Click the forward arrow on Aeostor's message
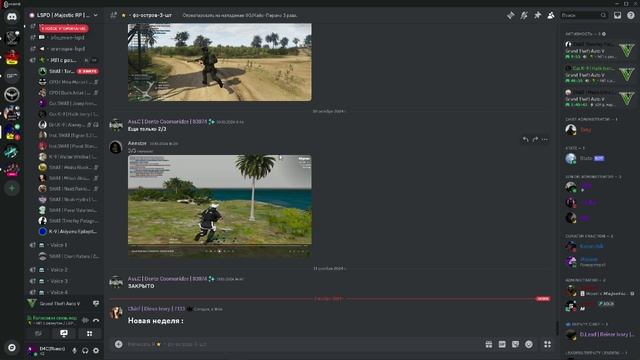This screenshot has height=360, width=640. click(x=535, y=140)
